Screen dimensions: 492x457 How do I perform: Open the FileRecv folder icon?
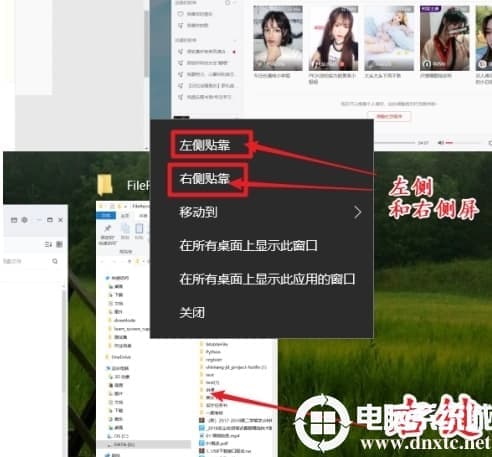[105, 184]
